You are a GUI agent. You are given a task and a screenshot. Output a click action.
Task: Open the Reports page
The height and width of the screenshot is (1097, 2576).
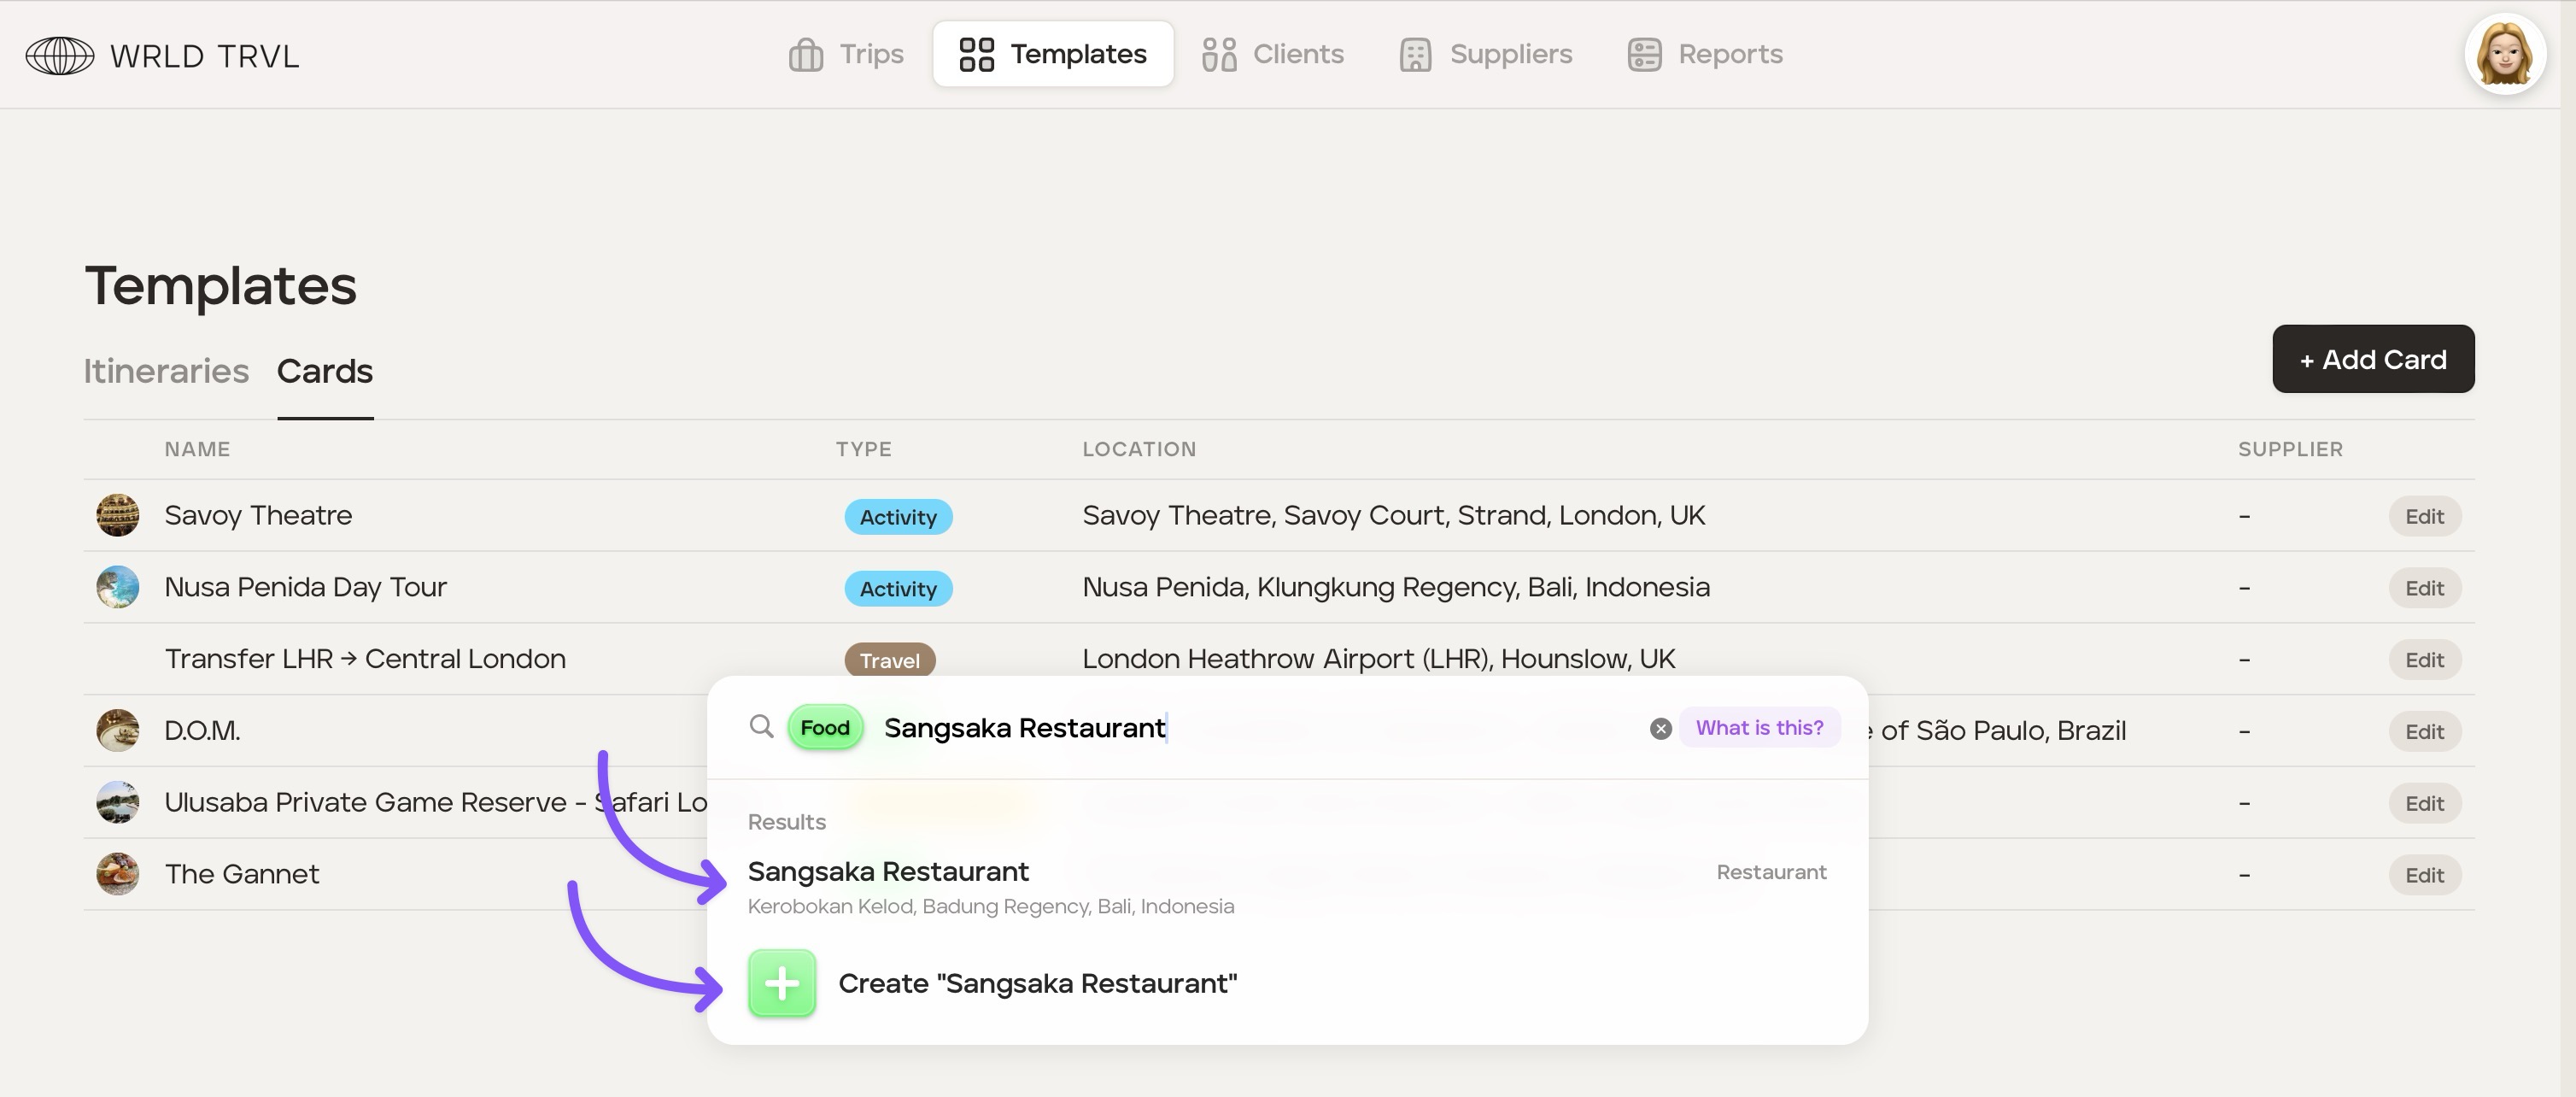(x=1705, y=54)
